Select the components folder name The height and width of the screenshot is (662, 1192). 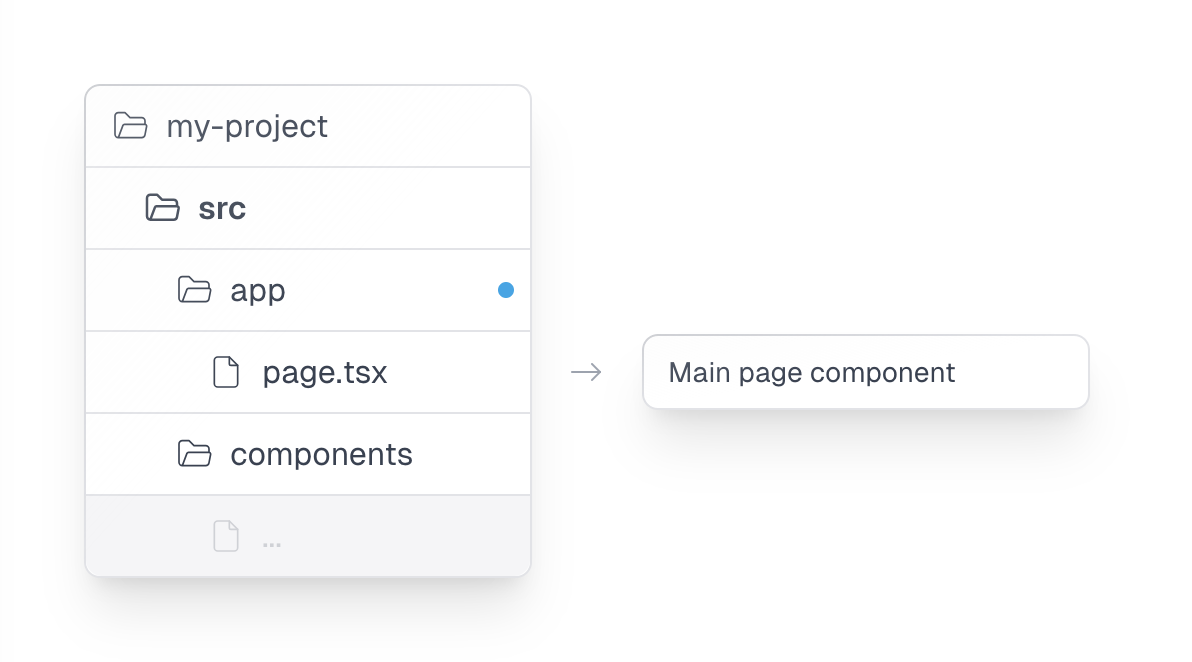tap(321, 454)
